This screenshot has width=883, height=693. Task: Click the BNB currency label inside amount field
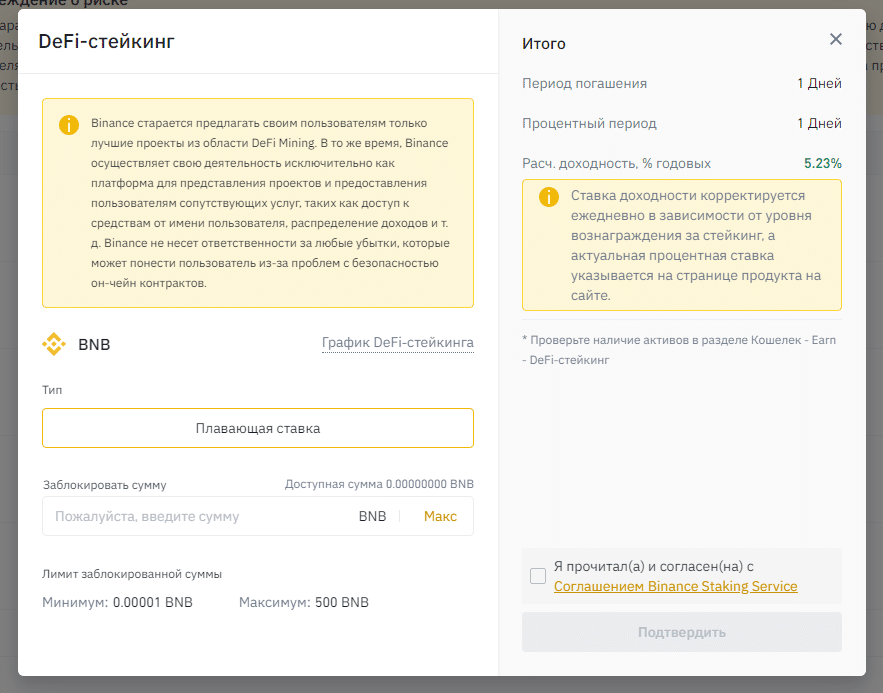[372, 516]
